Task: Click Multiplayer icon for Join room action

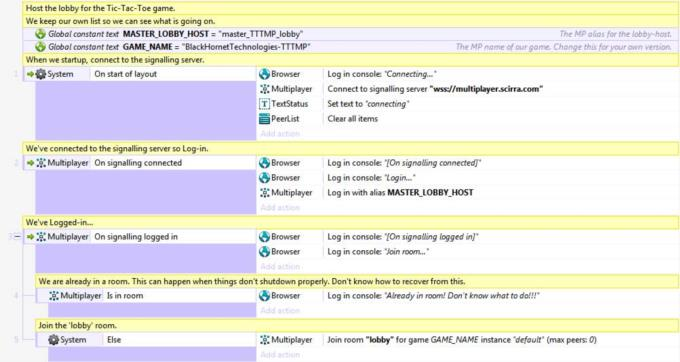Action: pyautogui.click(x=265, y=340)
